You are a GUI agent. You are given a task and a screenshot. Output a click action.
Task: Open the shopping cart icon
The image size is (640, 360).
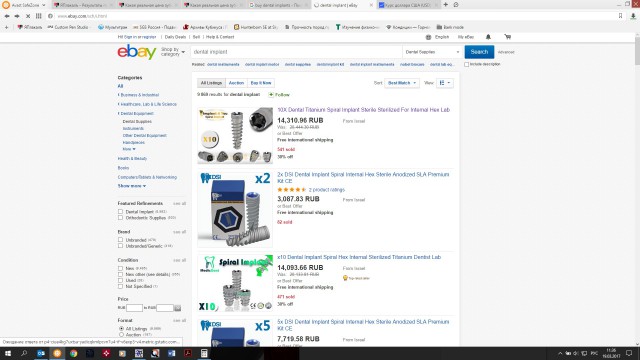(x=508, y=37)
